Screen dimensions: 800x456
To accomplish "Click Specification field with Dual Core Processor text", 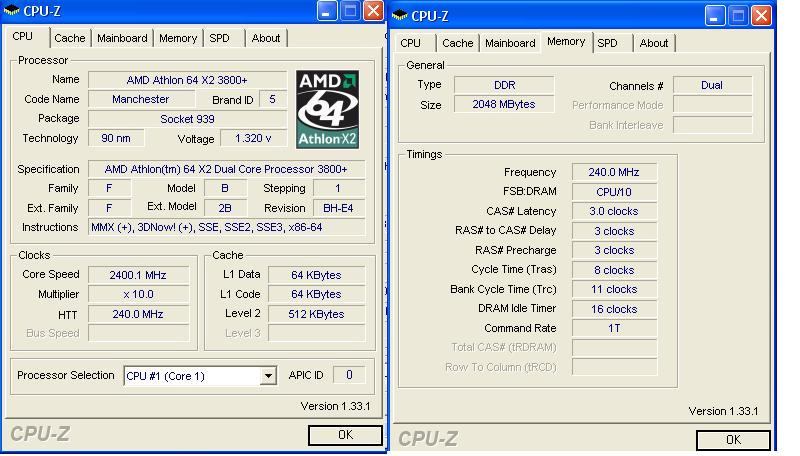I will click(x=227, y=169).
